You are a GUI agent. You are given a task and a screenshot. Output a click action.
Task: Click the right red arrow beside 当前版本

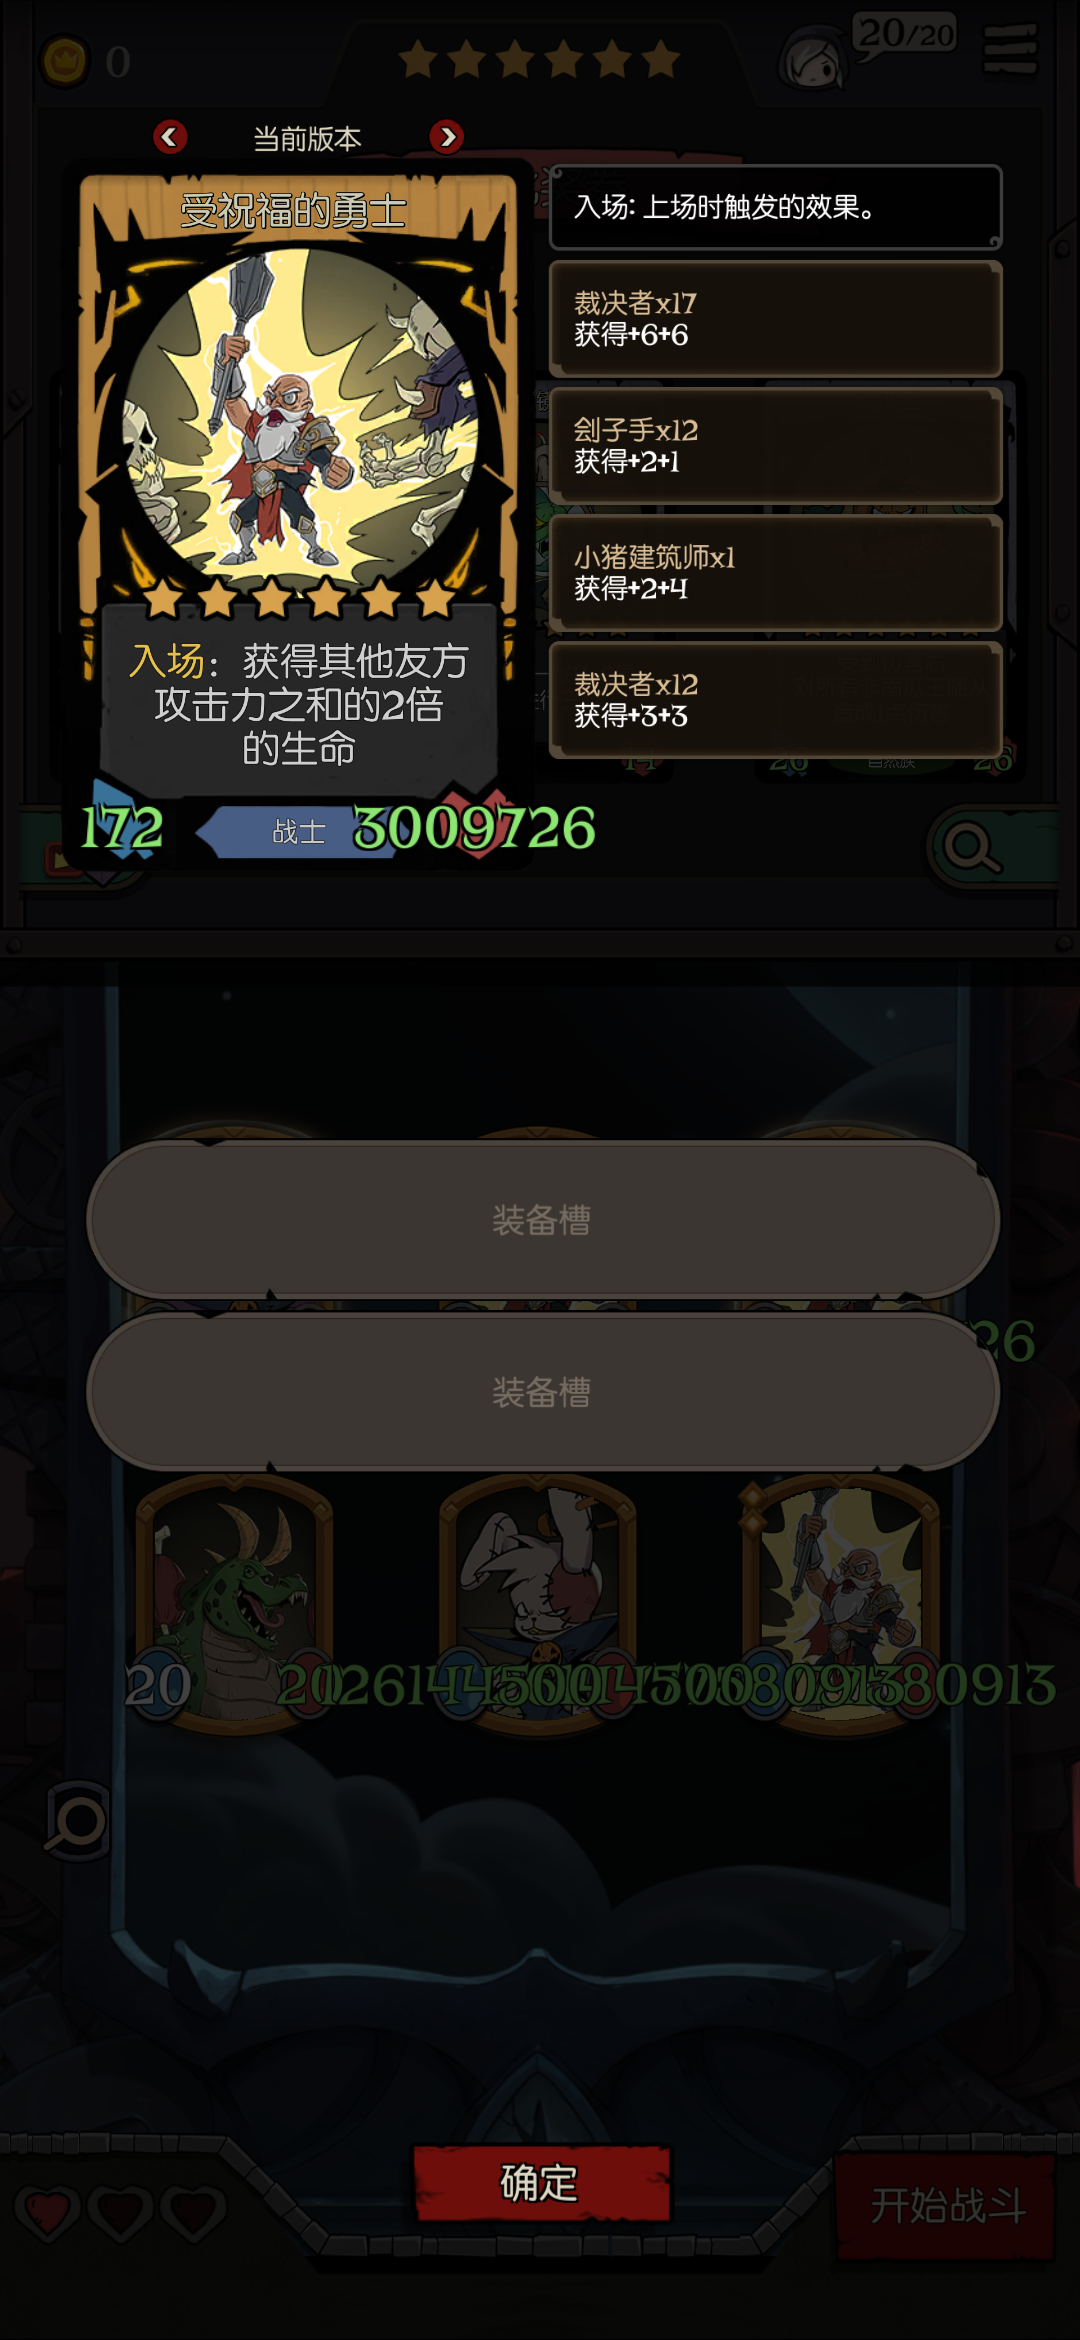[447, 137]
